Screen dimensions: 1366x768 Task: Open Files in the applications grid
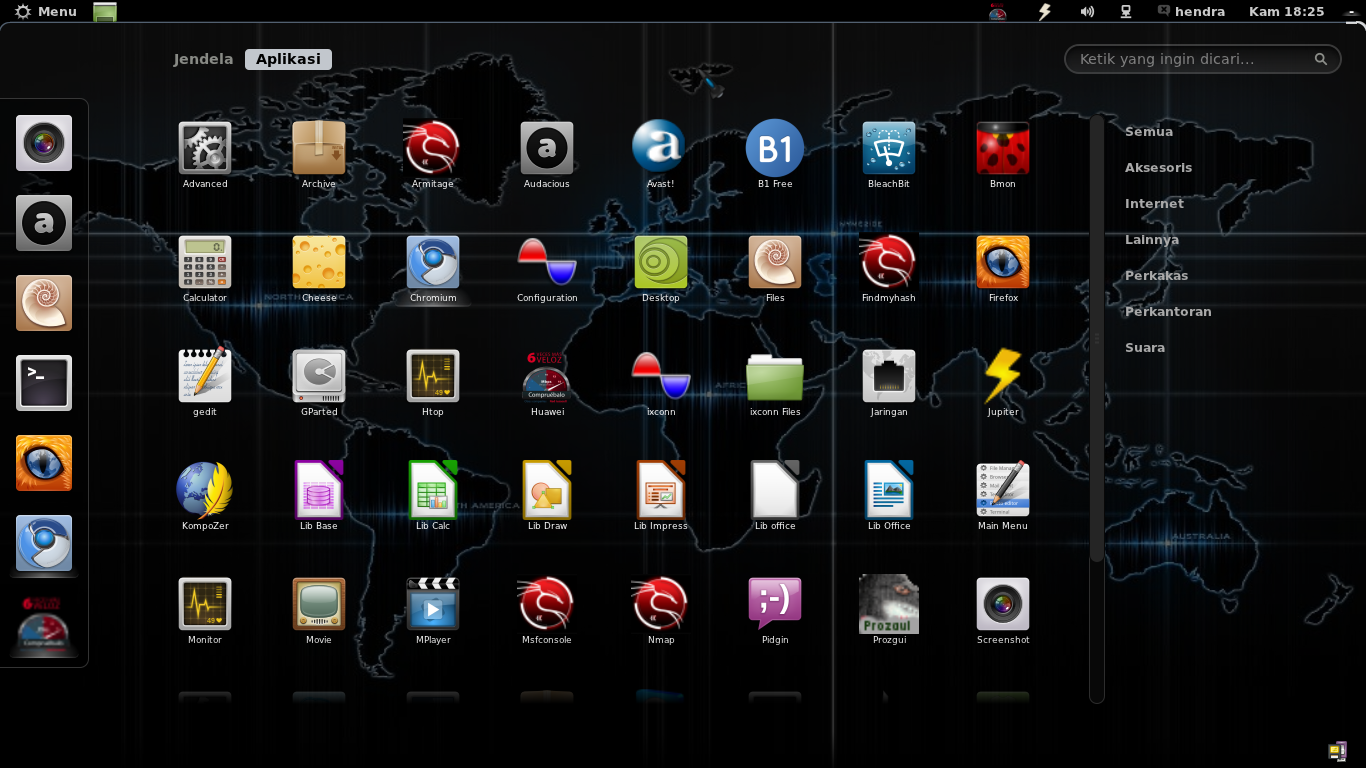pyautogui.click(x=775, y=262)
